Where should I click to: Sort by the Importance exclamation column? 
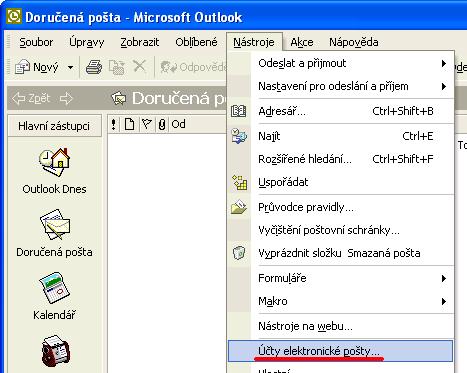(x=114, y=125)
